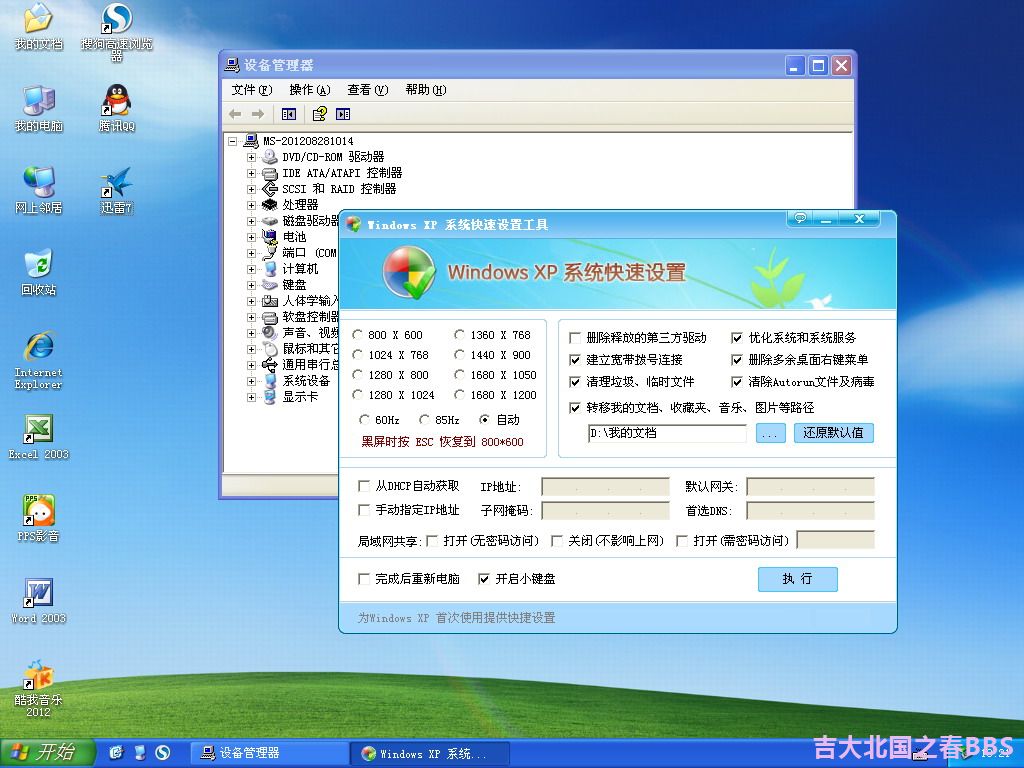Click the 键盘 keyboard device icon

pos(270,285)
